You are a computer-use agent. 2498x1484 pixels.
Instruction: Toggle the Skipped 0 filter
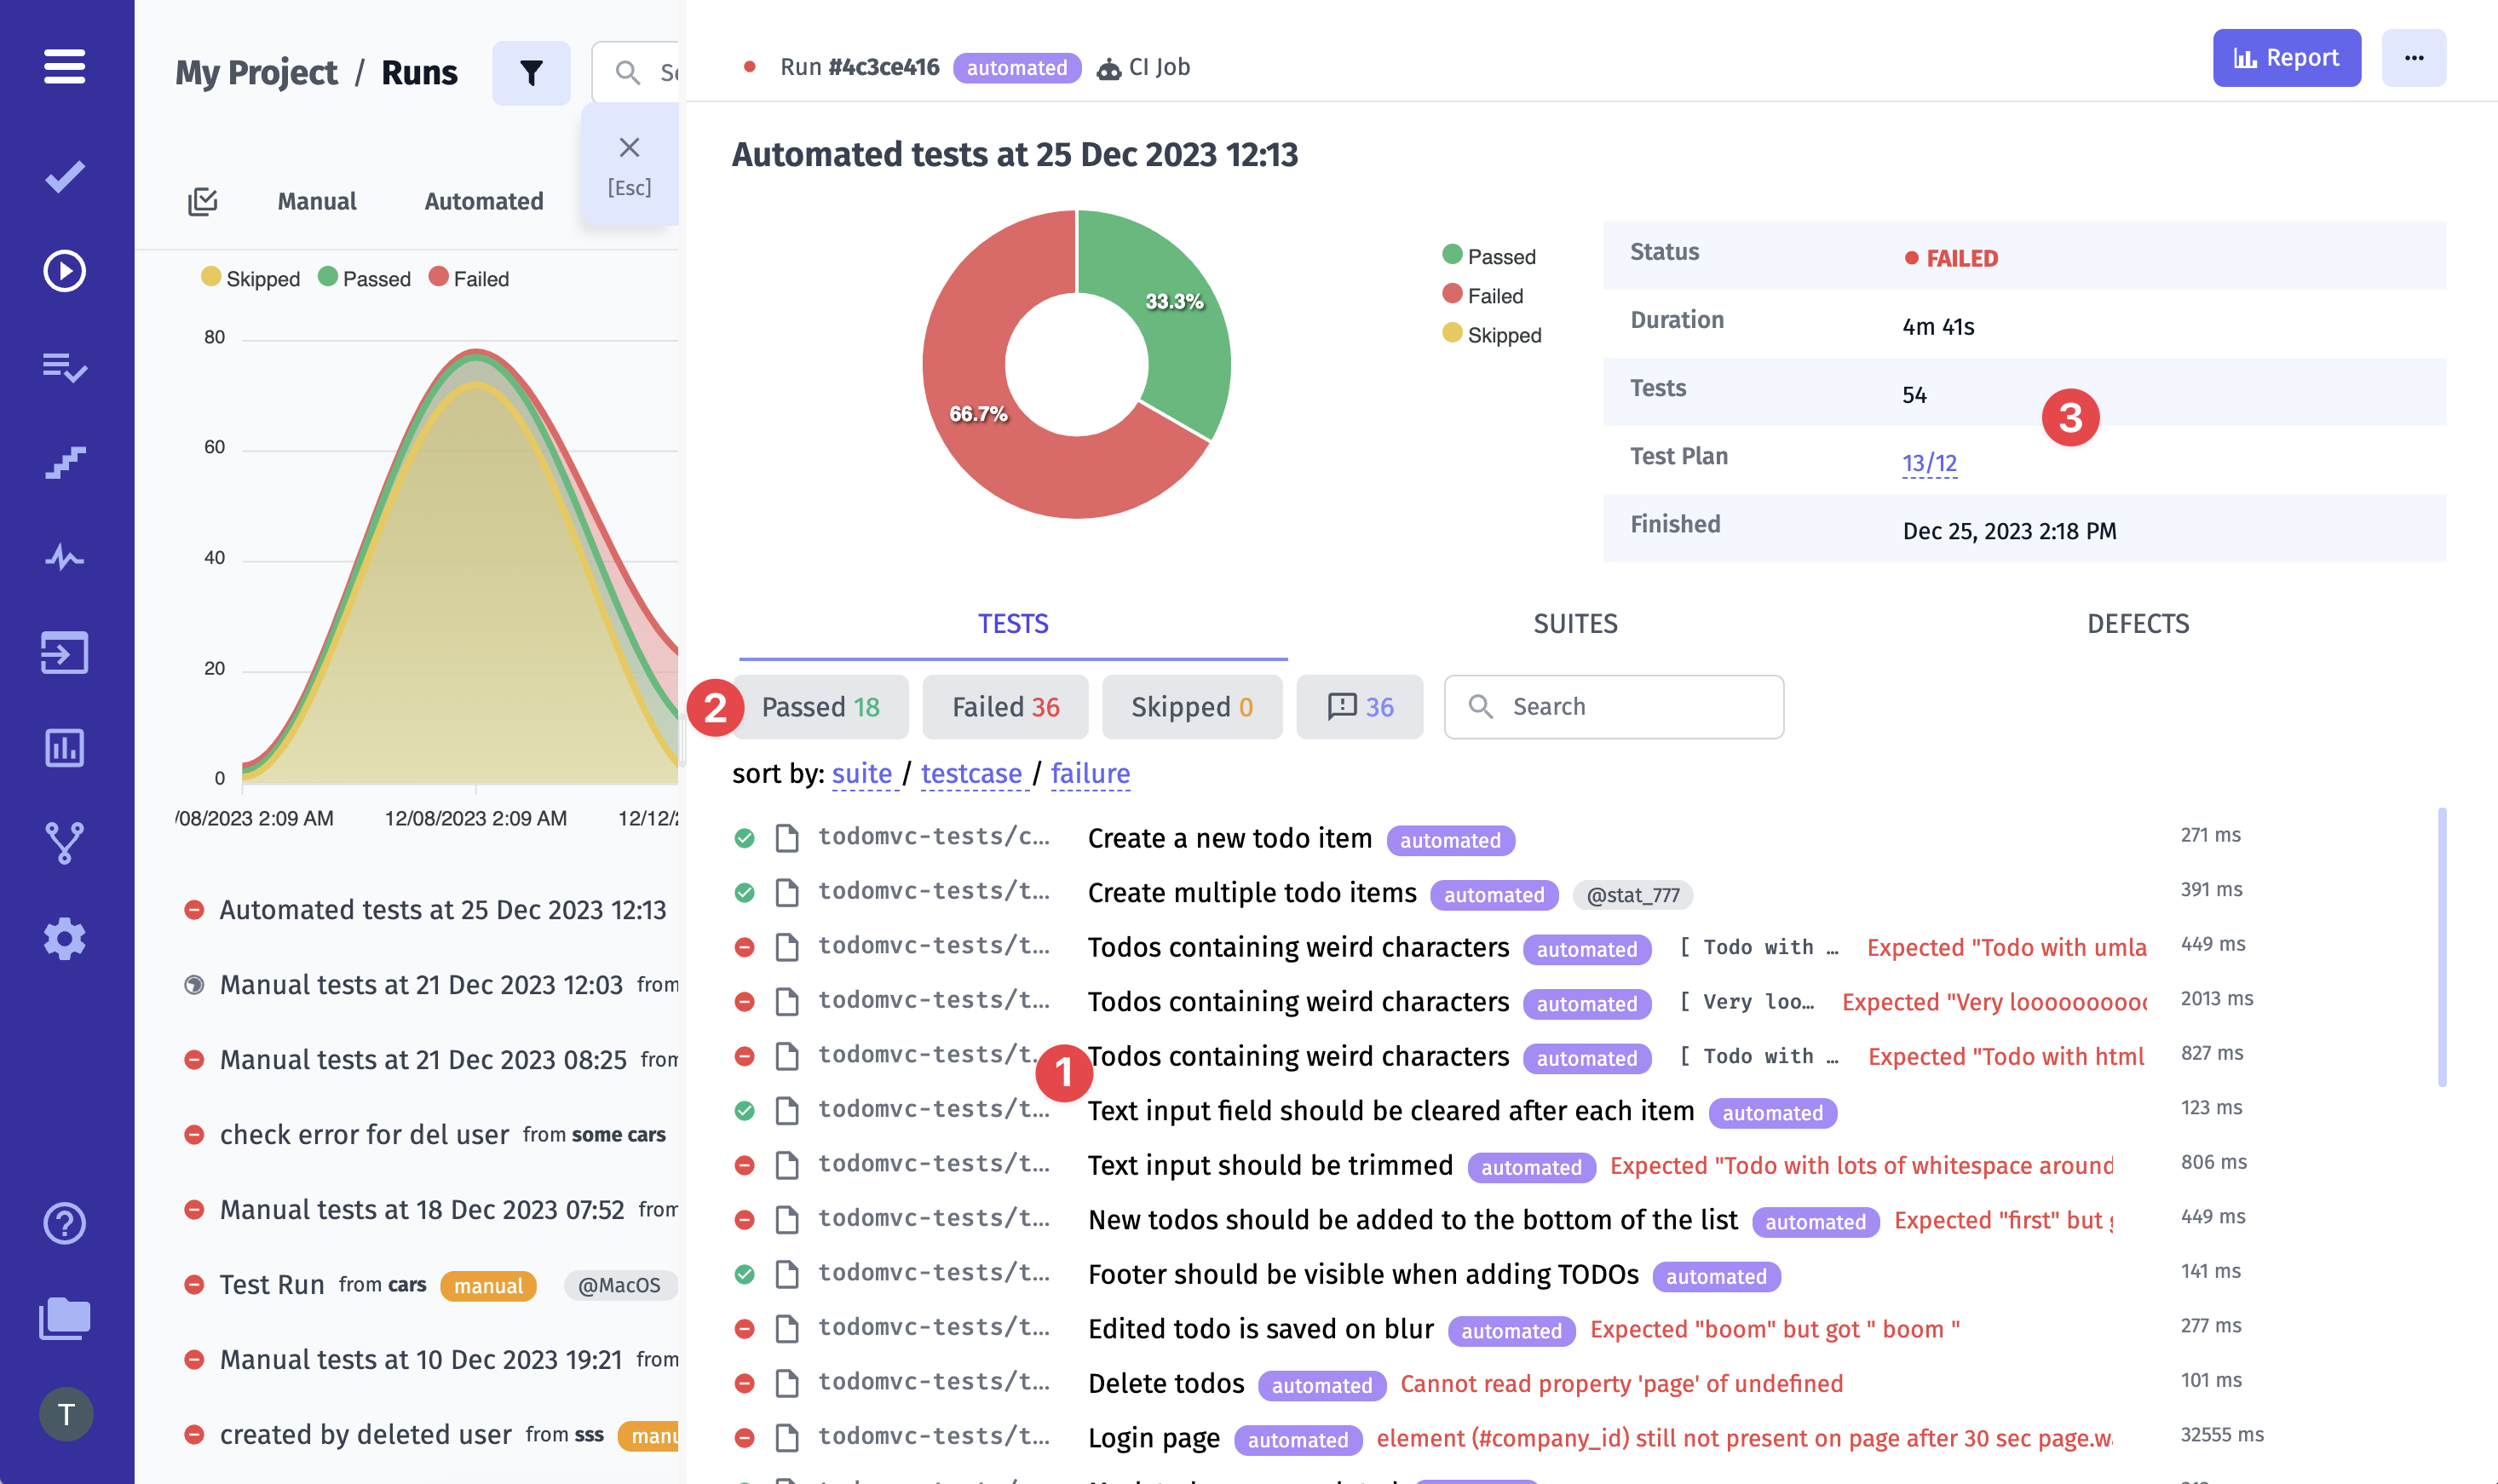1191,707
